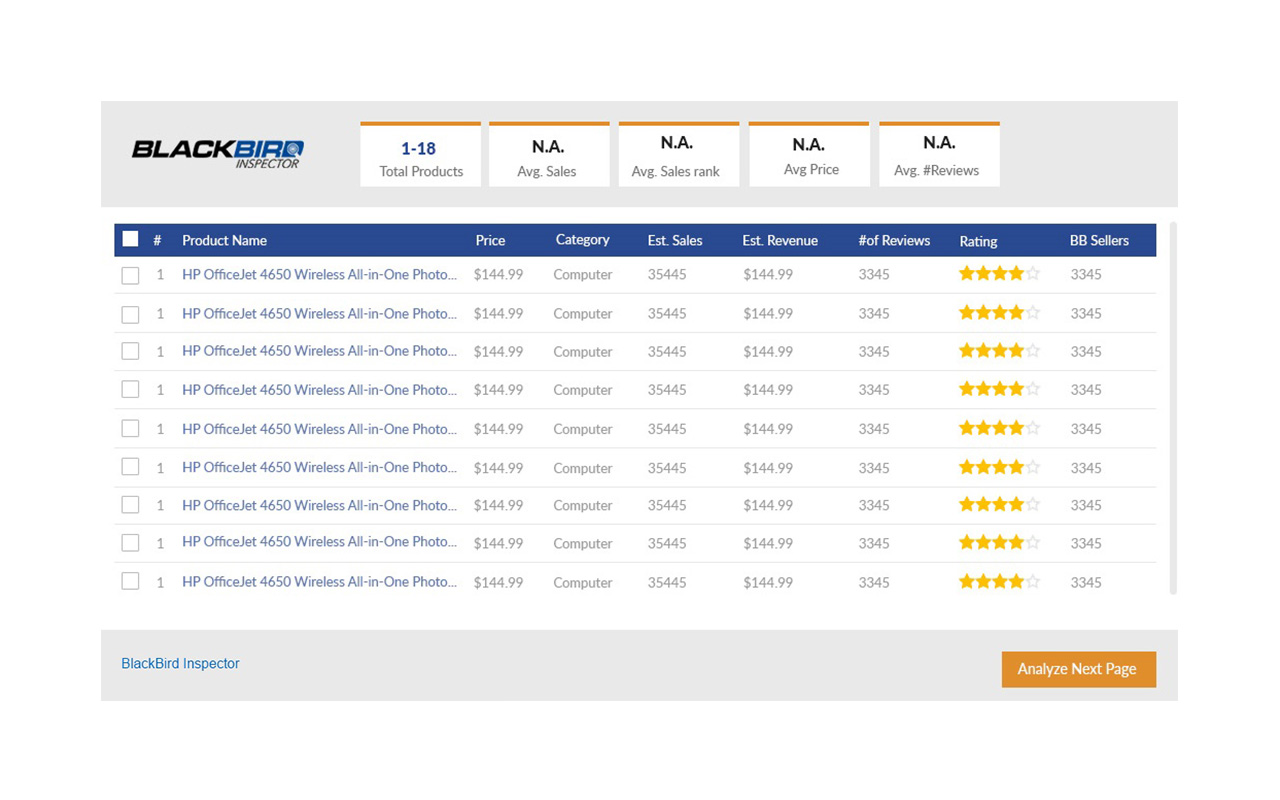Click the $144.99 price in the fourth row

click(x=498, y=390)
